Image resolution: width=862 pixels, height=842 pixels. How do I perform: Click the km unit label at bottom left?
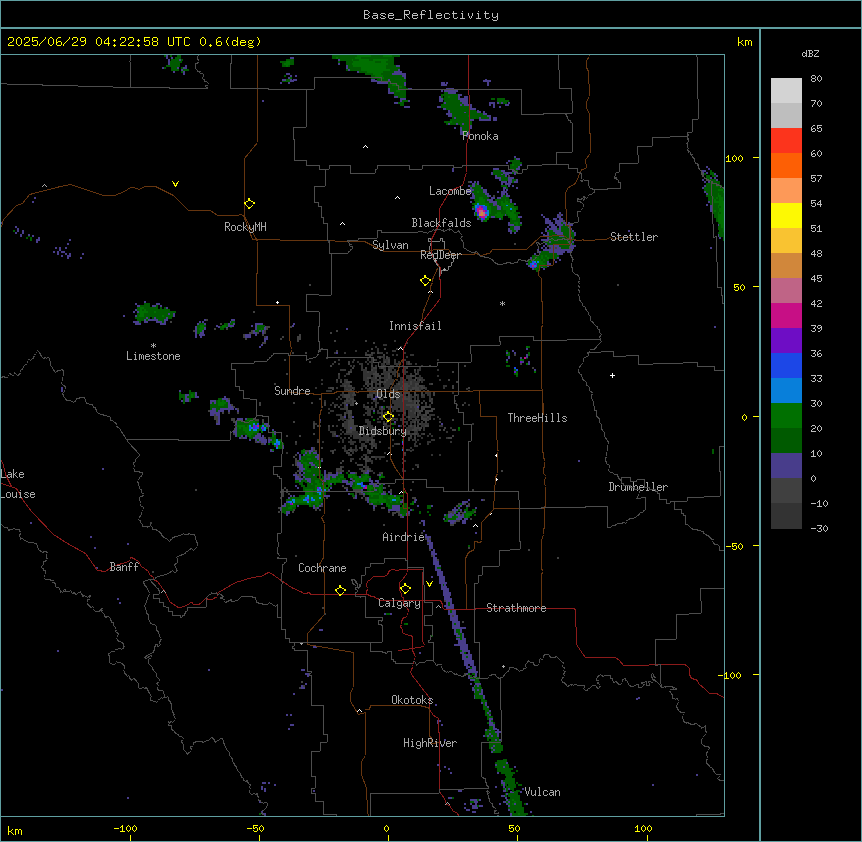click(x=15, y=831)
